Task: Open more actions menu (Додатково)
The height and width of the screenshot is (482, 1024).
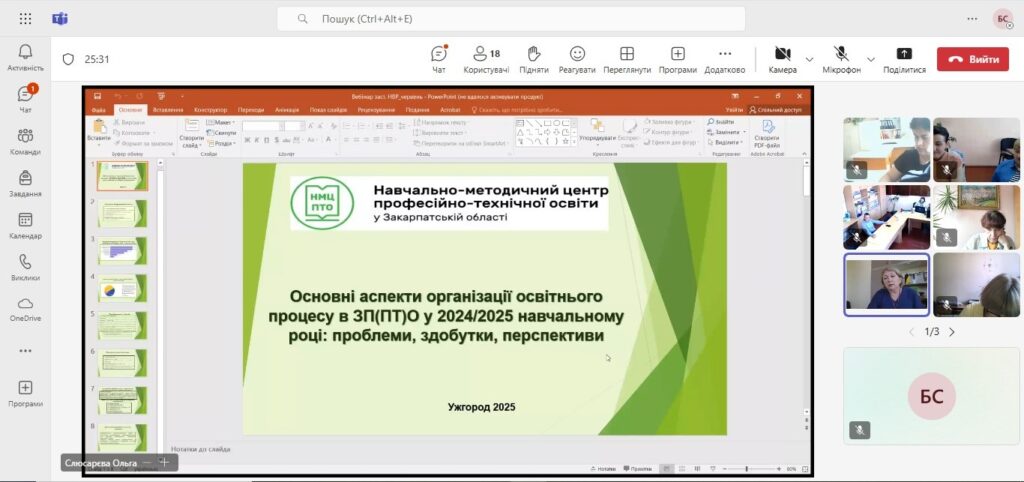Action: 724,58
